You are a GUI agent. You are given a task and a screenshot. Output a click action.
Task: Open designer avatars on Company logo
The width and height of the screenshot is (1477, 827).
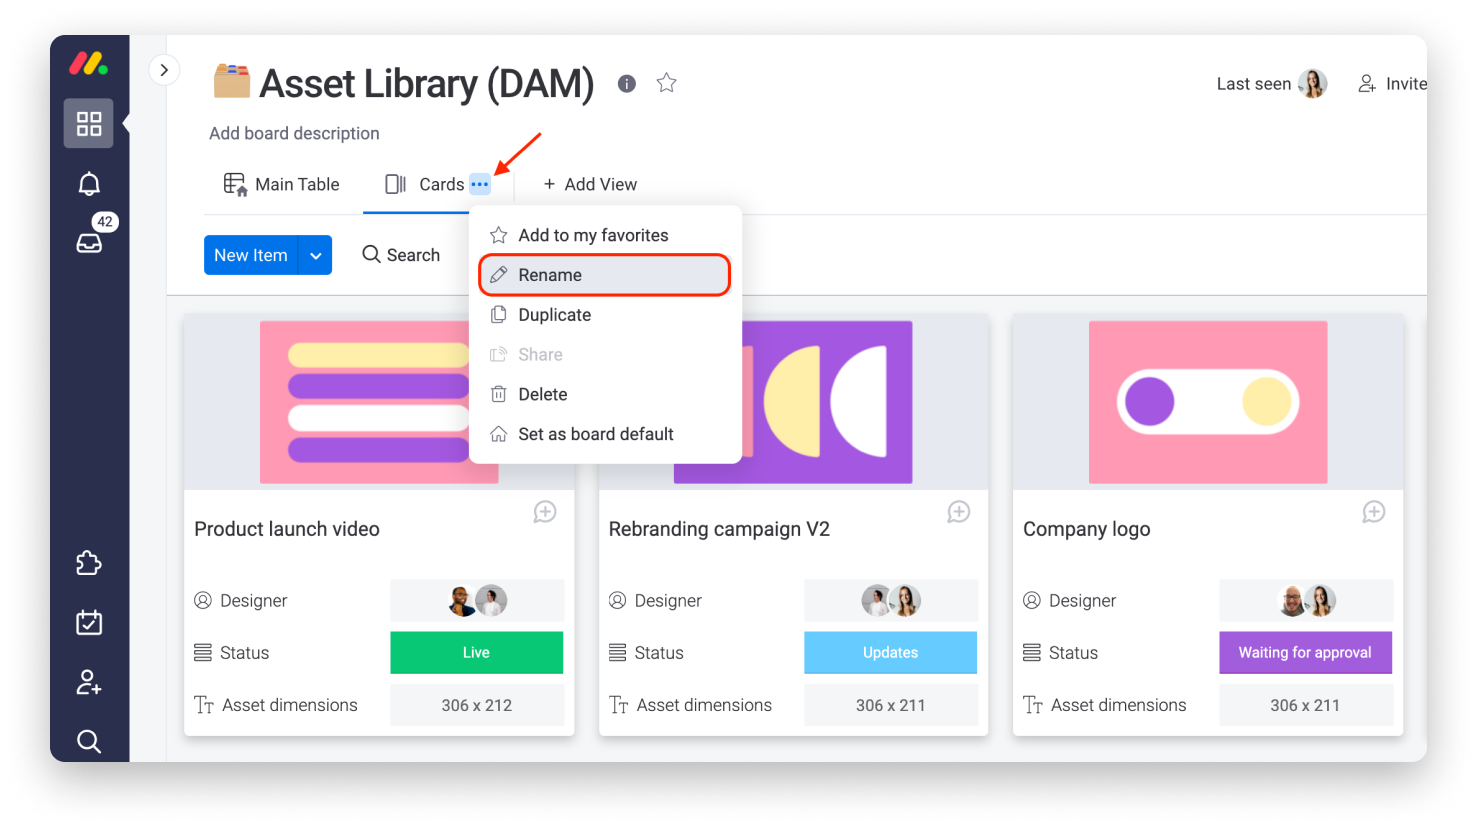[1306, 600]
